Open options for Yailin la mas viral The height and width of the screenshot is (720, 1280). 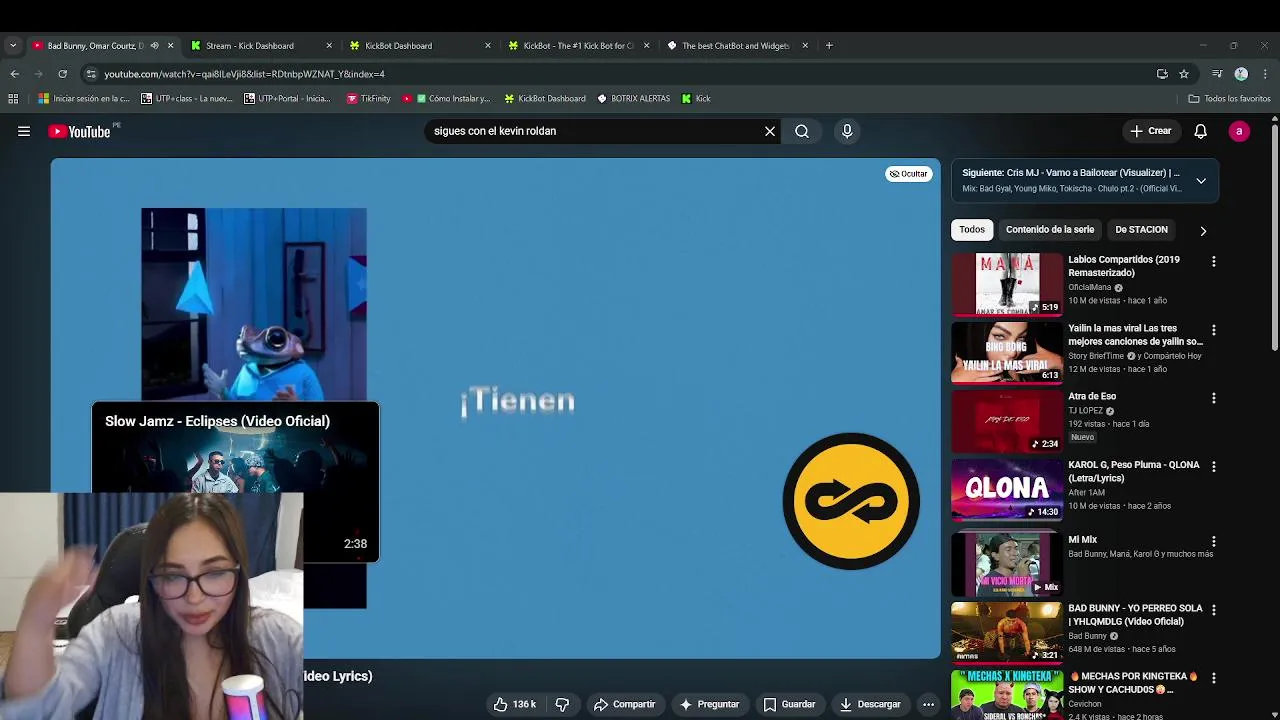(x=1214, y=329)
